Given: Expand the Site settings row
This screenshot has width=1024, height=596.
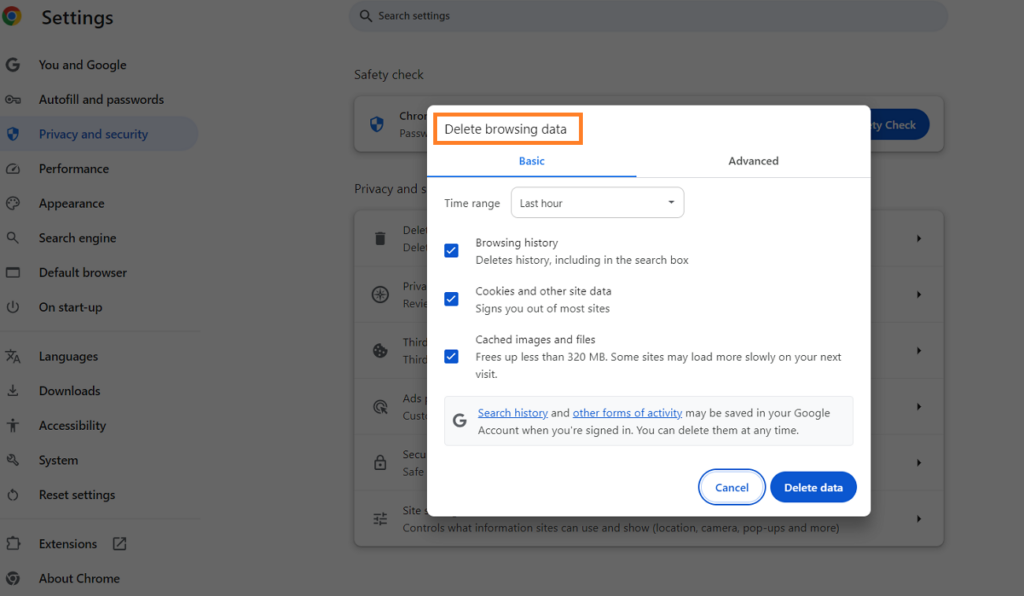Looking at the screenshot, I should 918,518.
